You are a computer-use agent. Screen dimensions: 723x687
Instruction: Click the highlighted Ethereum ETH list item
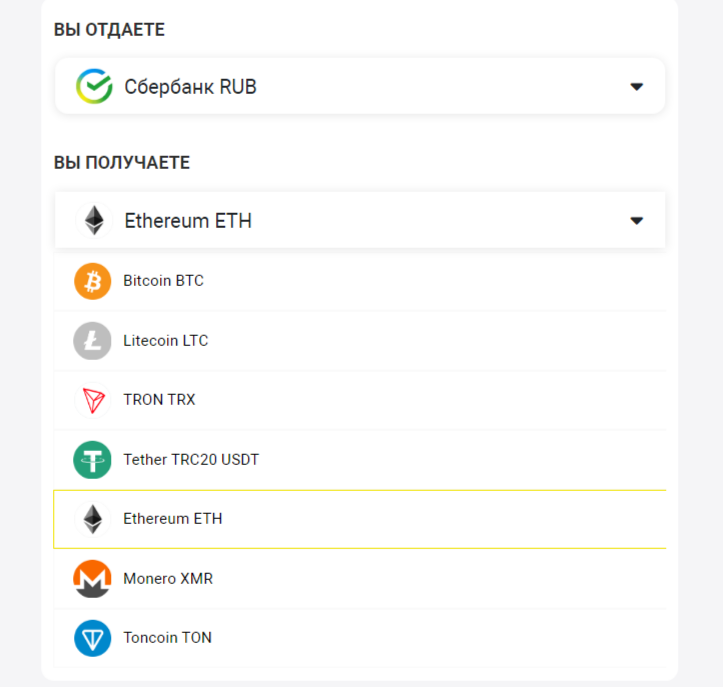pyautogui.click(x=173, y=519)
